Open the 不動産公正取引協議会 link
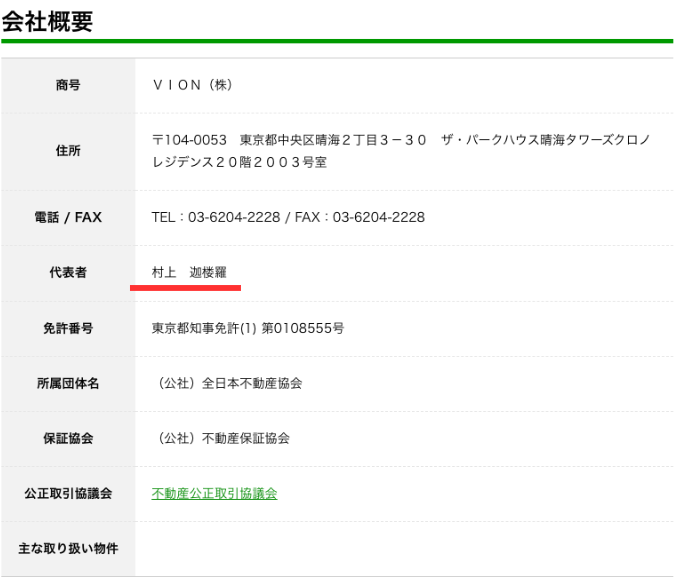 click(x=214, y=493)
